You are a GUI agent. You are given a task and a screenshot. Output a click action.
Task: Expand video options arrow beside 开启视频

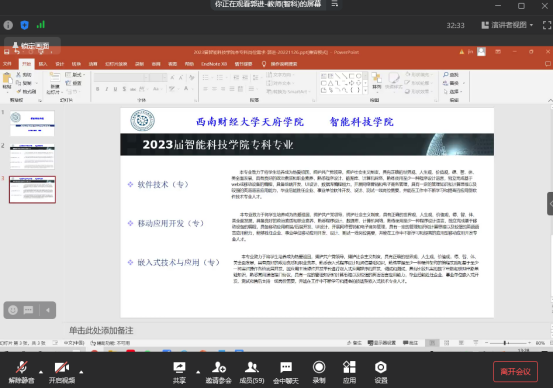click(81, 372)
